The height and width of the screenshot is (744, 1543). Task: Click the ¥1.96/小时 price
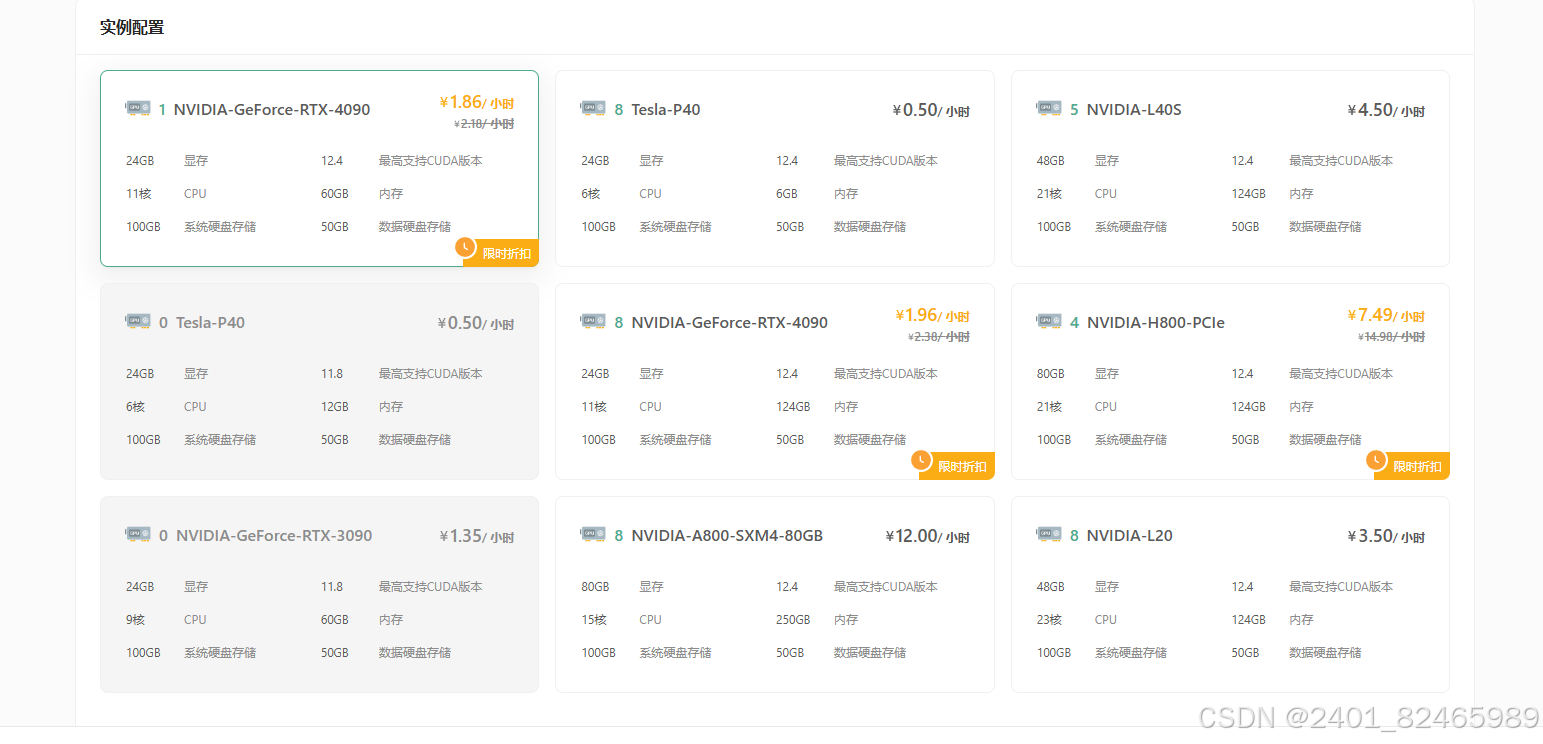click(933, 315)
